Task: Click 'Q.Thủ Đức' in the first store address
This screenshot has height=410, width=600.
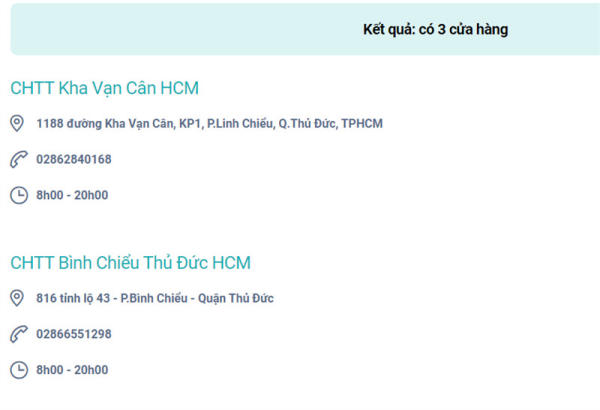Action: 308,123
